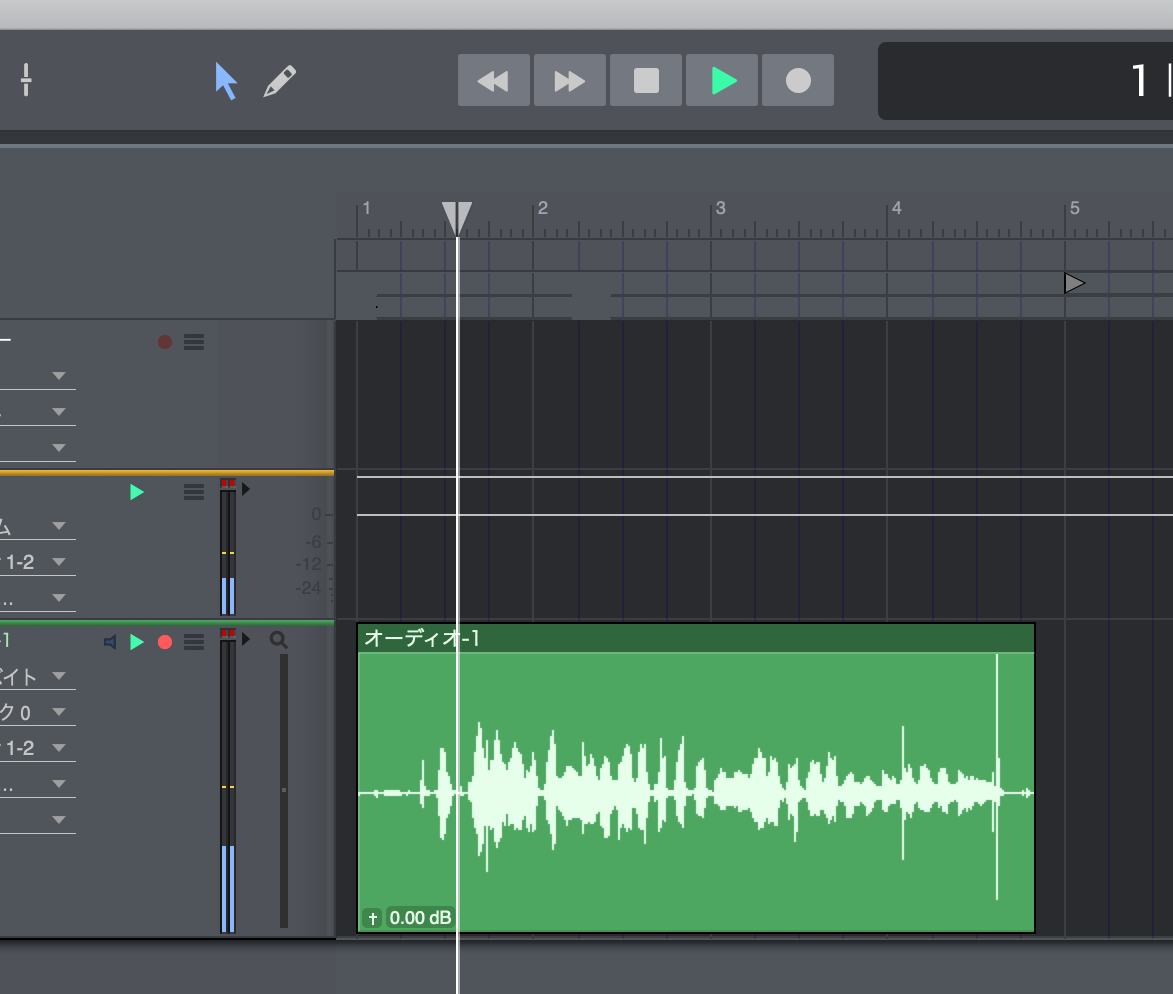Screen dimensions: 1173x994
Task: Open the audio track's settings menu icon
Action: point(194,642)
